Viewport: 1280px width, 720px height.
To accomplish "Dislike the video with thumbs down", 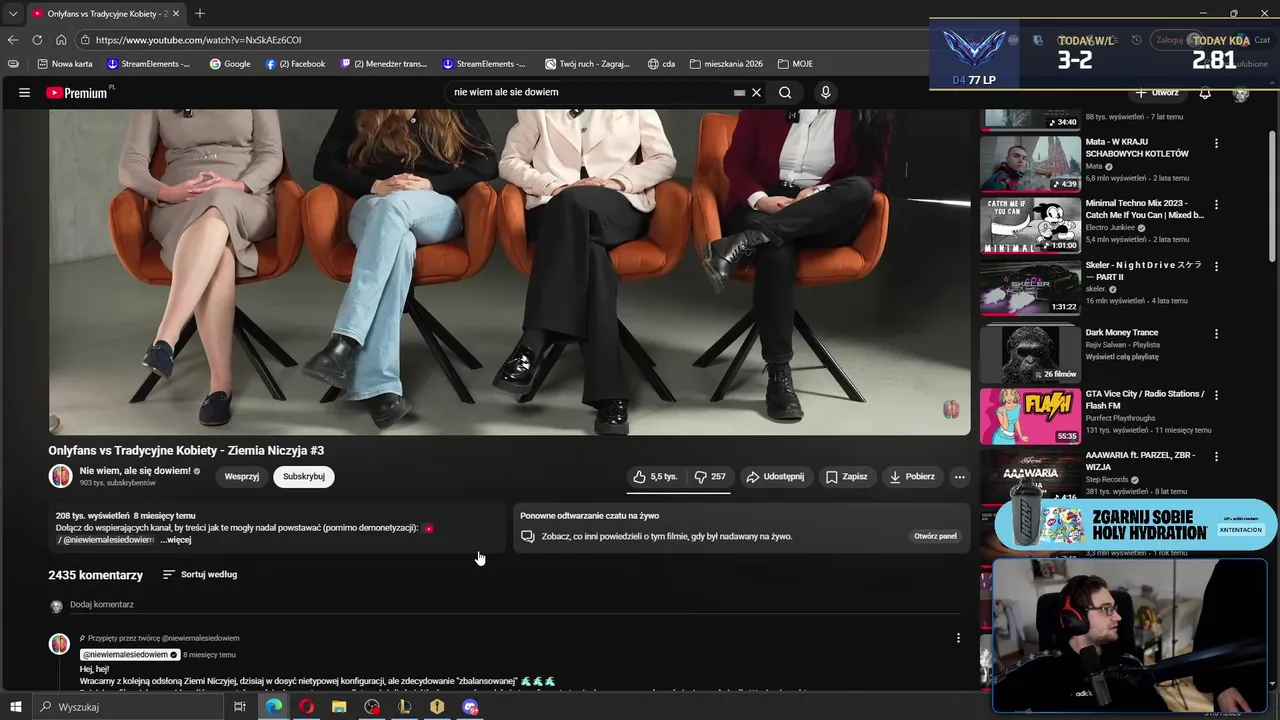I will [x=710, y=477].
